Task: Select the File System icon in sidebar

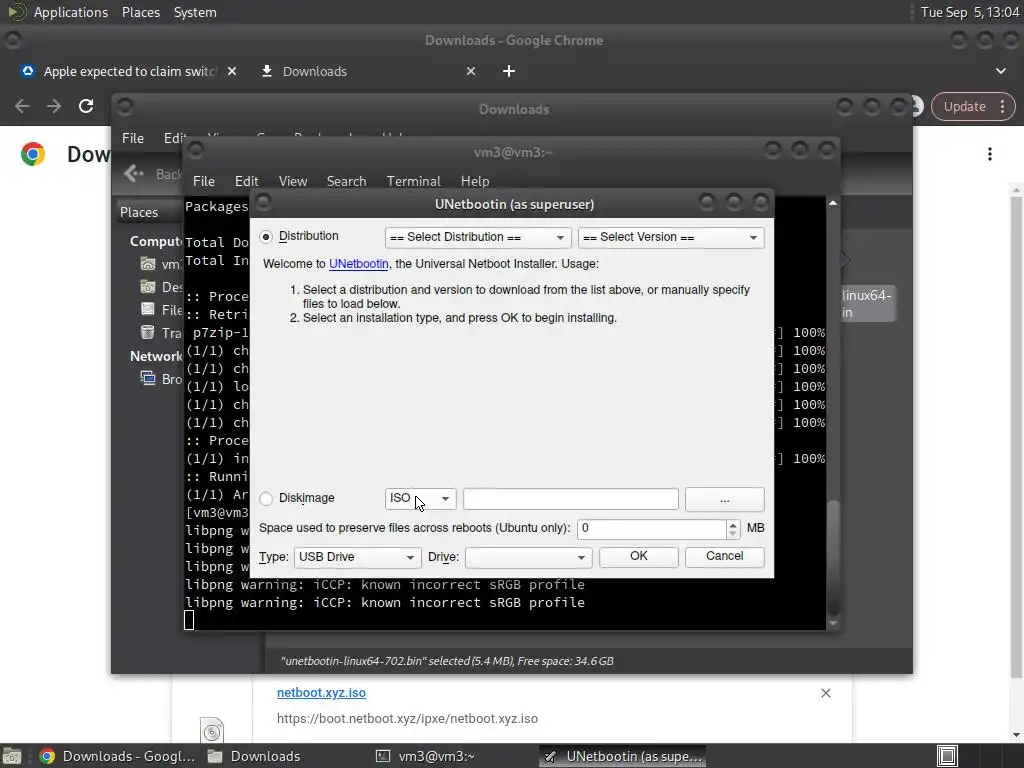Action: pos(148,310)
